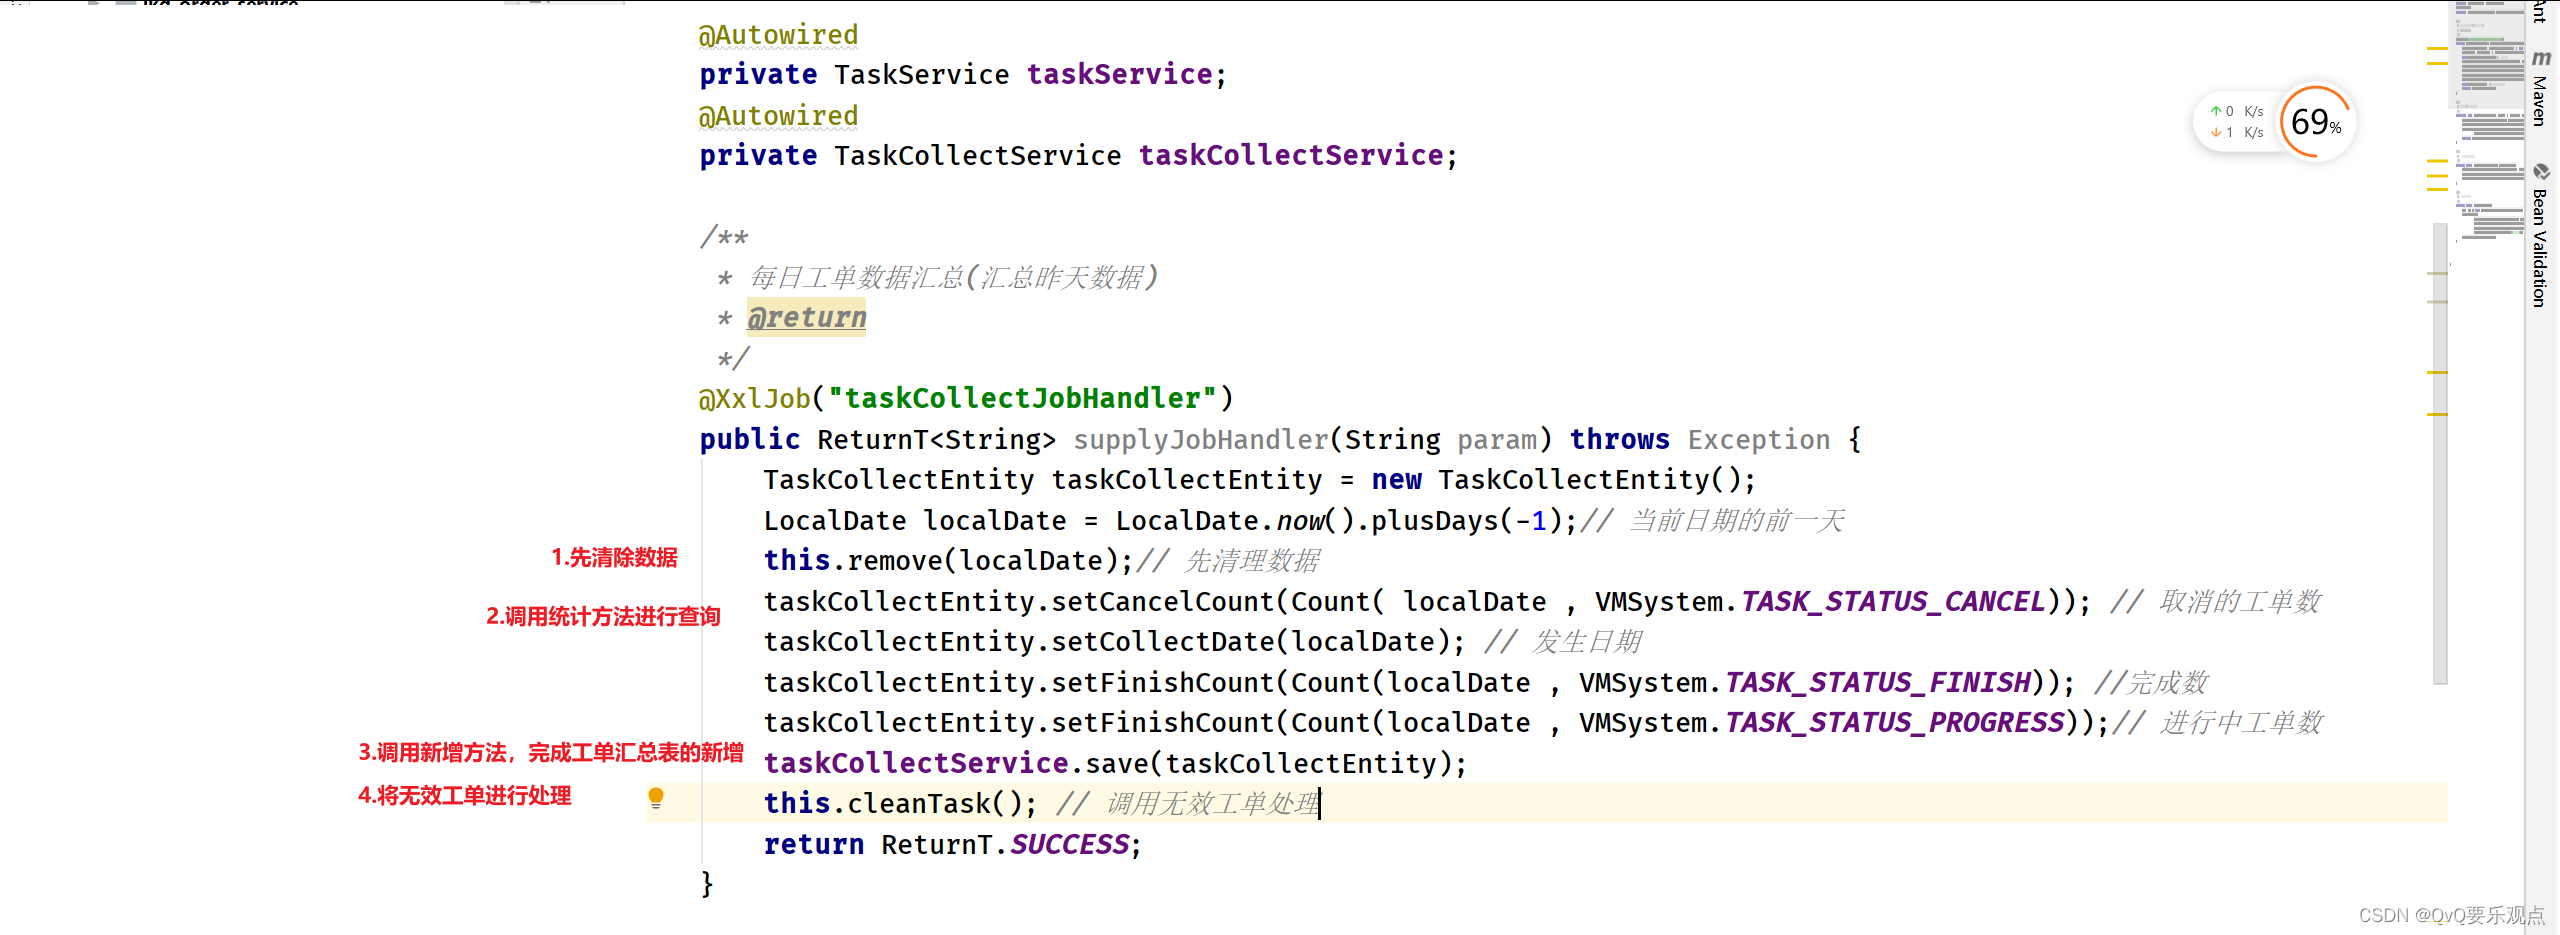Image resolution: width=2560 pixels, height=935 pixels.
Task: Click the TASK_STATUS_PROGRESS constant
Action: tap(1895, 723)
